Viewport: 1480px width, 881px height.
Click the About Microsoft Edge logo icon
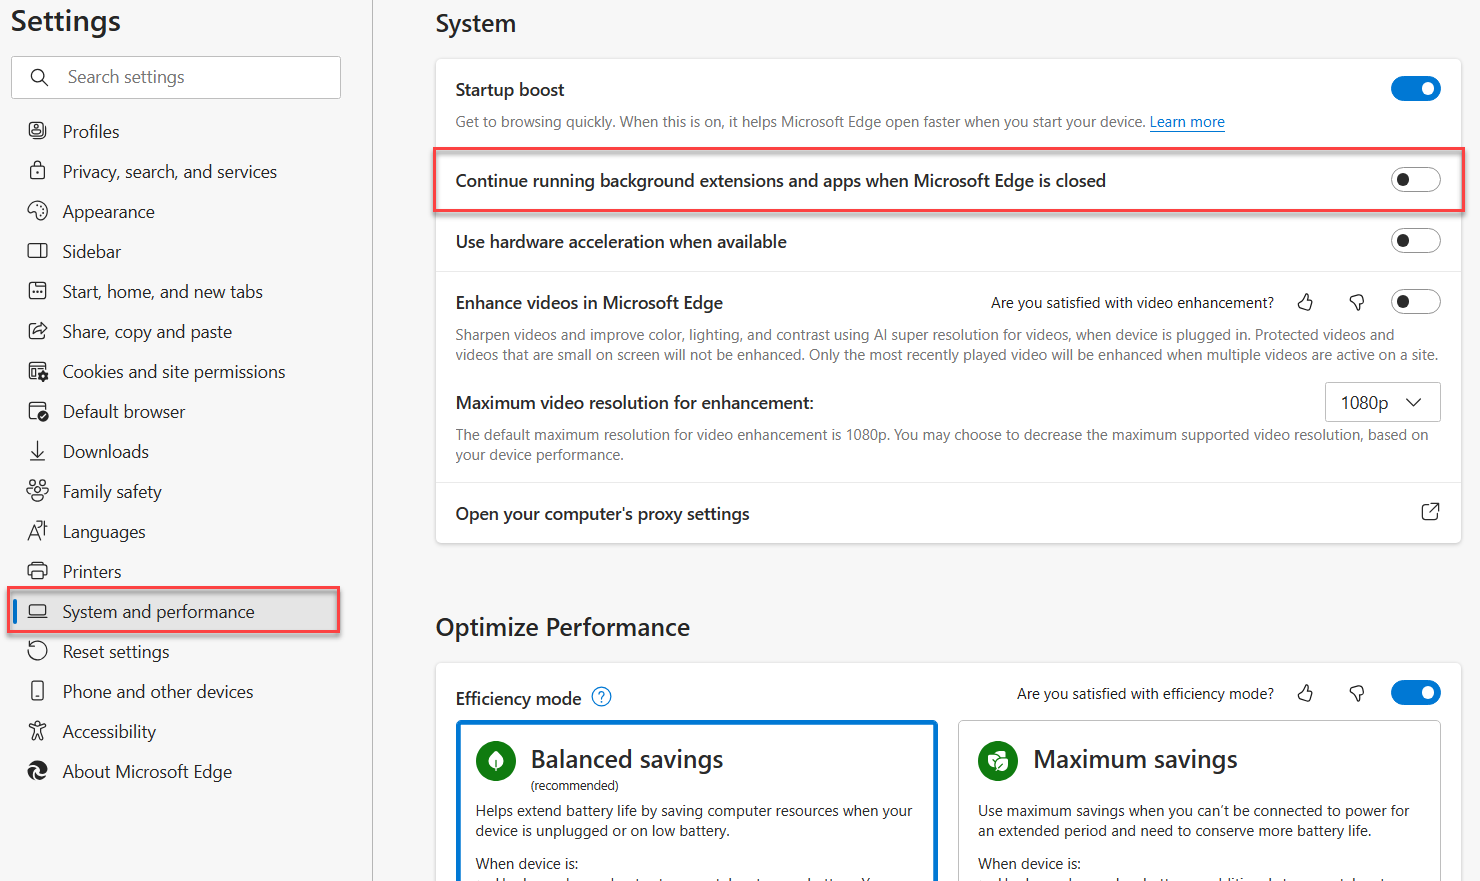pos(37,771)
